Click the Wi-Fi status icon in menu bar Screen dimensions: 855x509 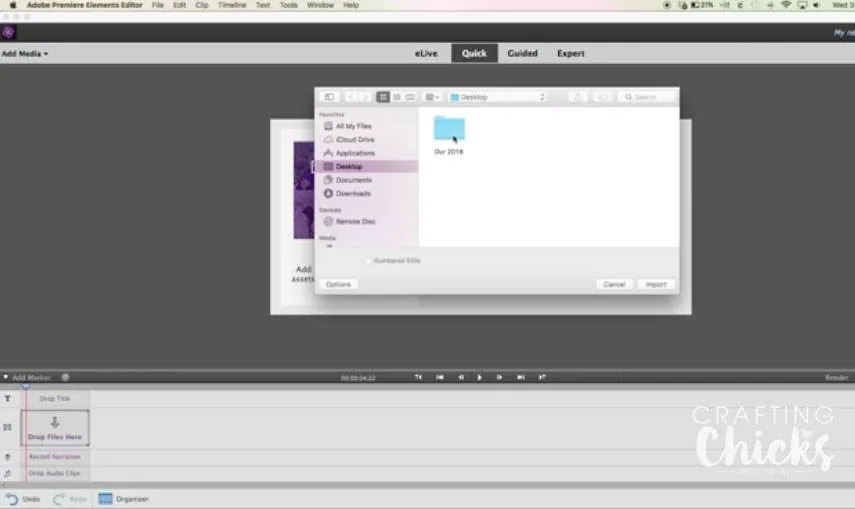tap(786, 5)
